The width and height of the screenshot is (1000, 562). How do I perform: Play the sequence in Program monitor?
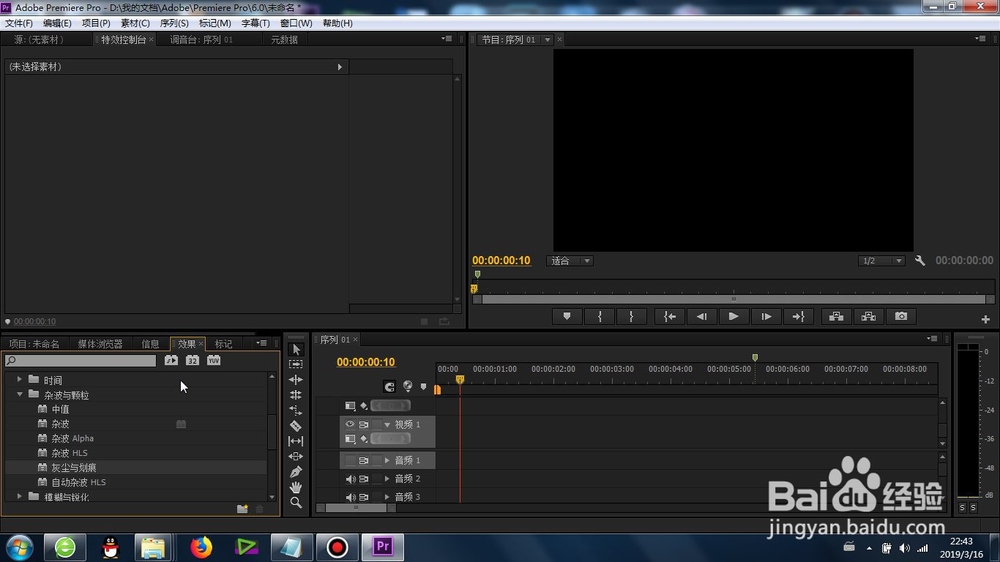click(733, 316)
